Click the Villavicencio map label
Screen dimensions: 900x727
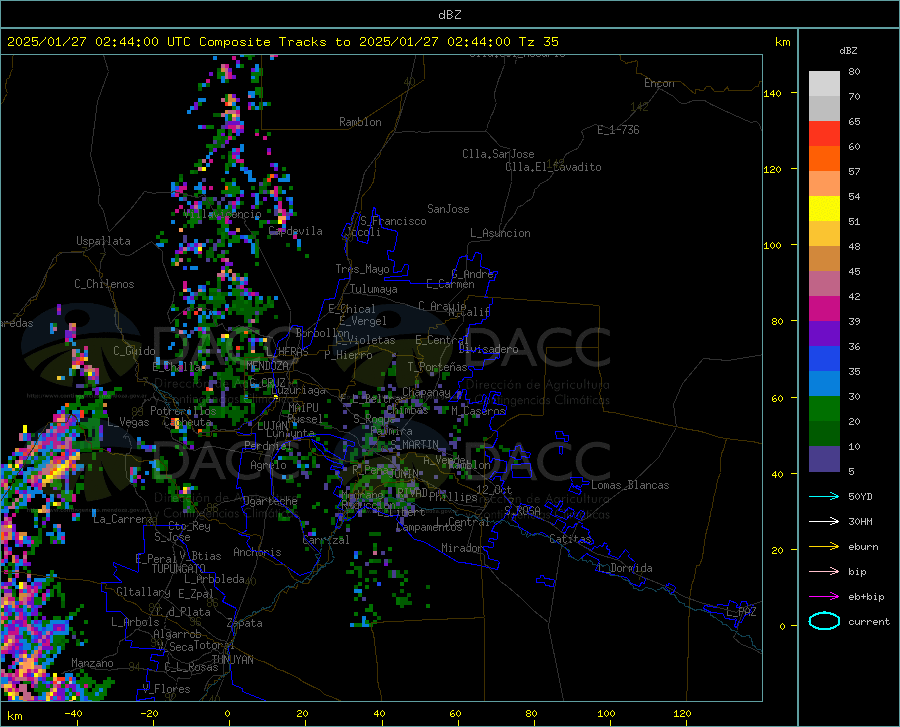pos(223,214)
